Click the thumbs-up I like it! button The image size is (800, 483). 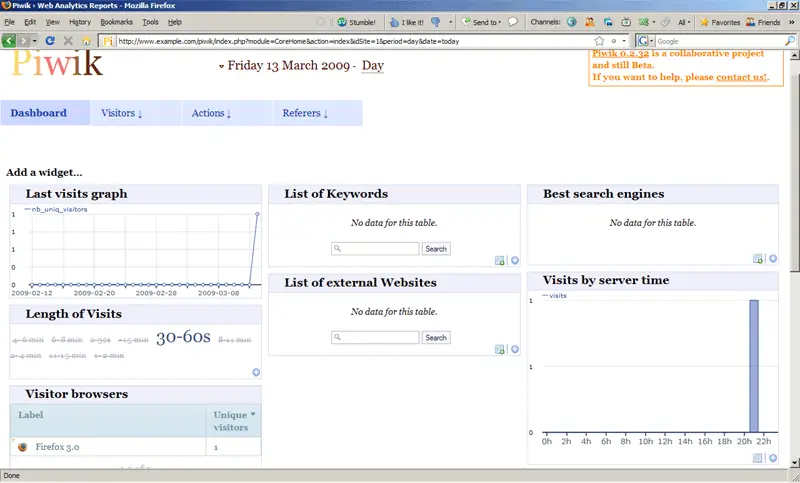click(x=407, y=22)
